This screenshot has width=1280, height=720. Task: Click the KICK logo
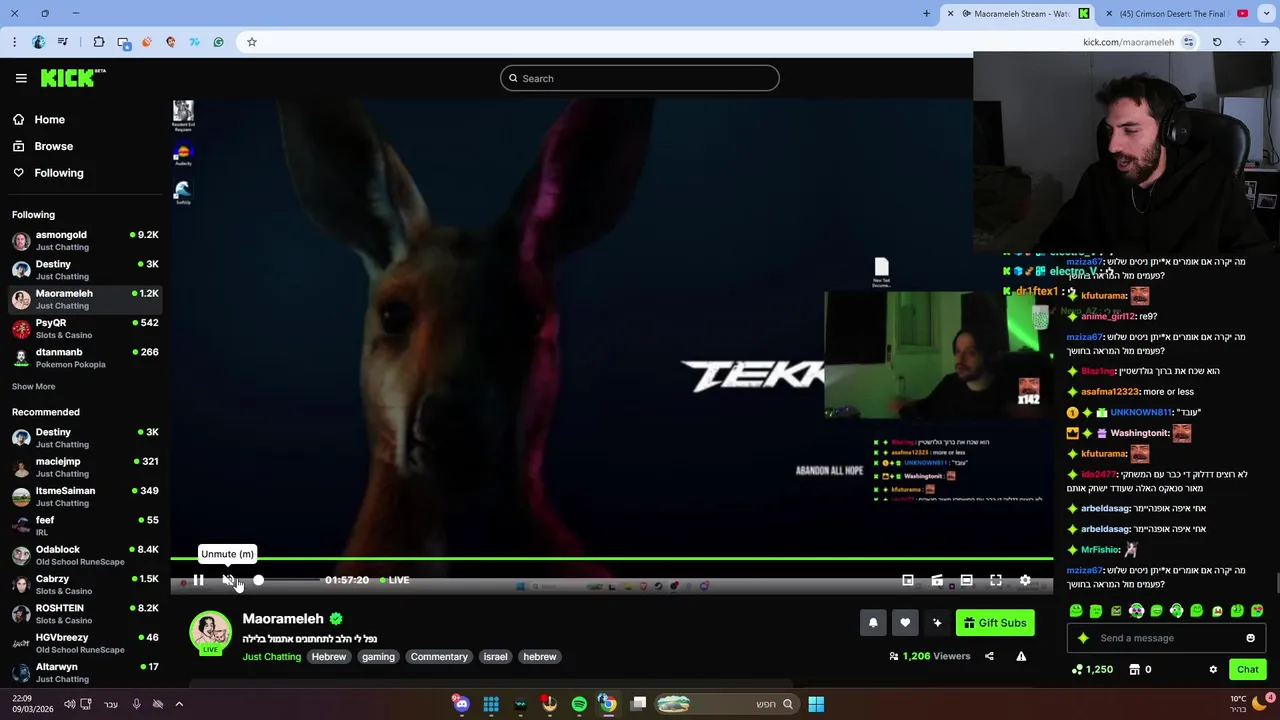73,78
